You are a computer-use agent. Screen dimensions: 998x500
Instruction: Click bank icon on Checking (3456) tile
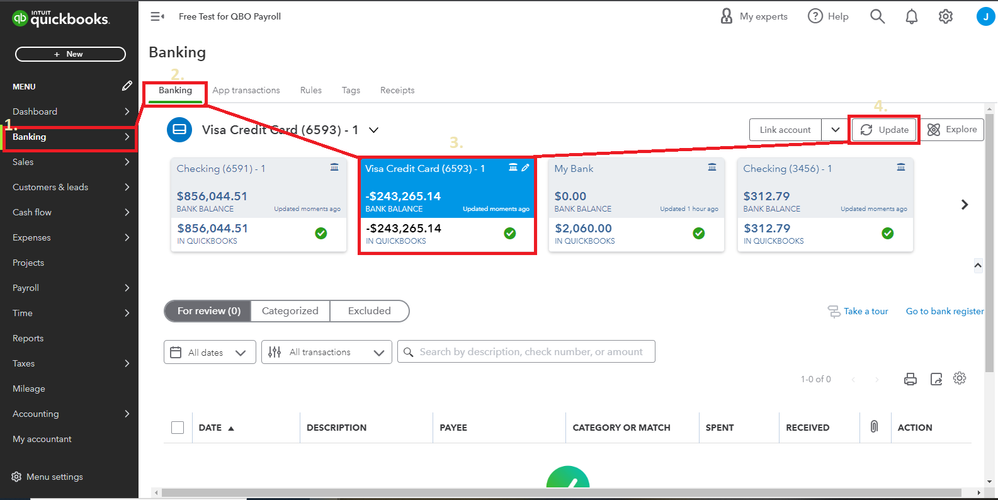[901, 167]
